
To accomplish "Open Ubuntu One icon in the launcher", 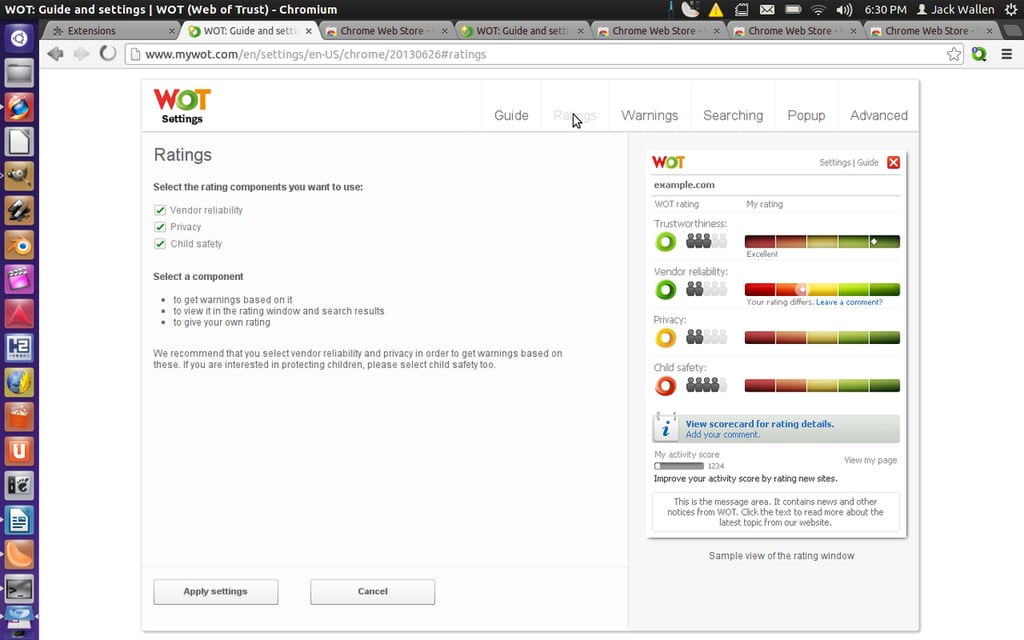I will point(19,451).
